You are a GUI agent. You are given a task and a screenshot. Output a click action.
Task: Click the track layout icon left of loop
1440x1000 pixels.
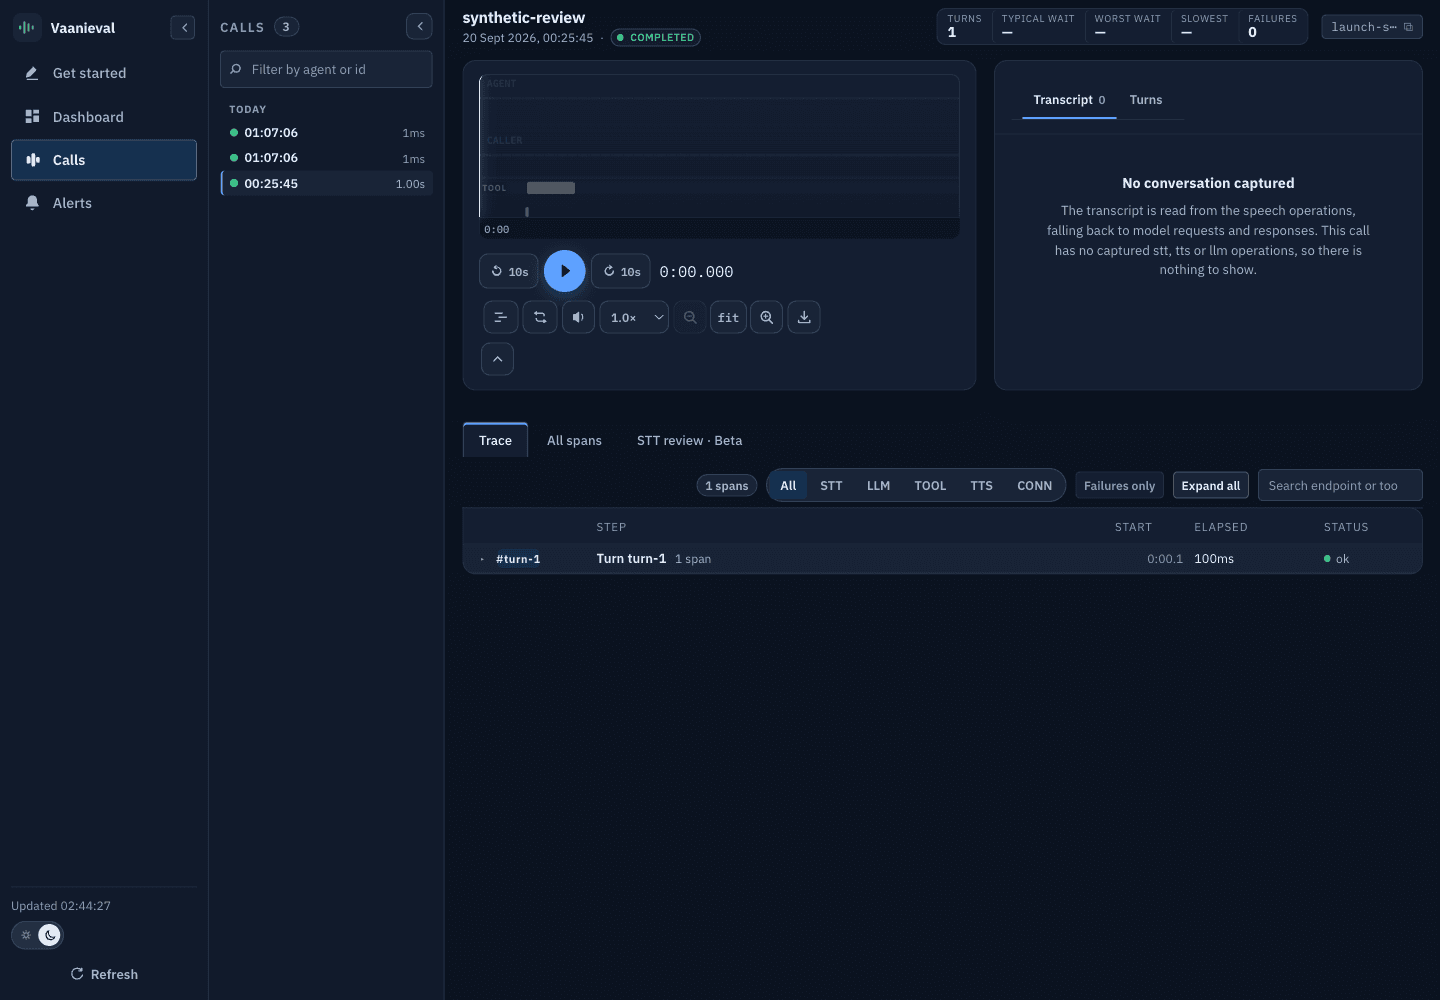[x=501, y=317]
